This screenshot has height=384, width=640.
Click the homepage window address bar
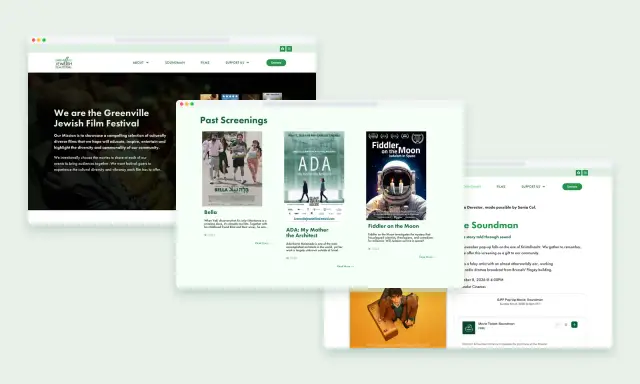[172, 40]
